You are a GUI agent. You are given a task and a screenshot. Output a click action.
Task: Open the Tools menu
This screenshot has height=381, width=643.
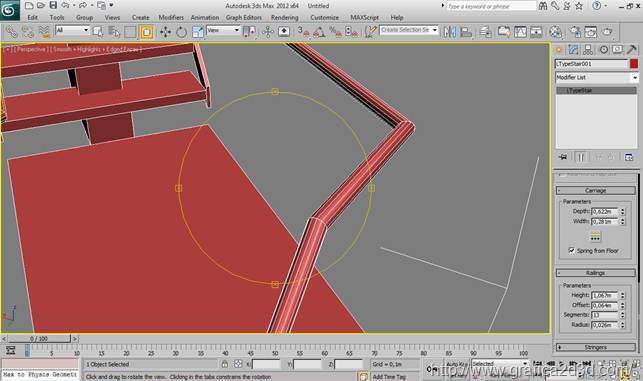click(x=57, y=17)
